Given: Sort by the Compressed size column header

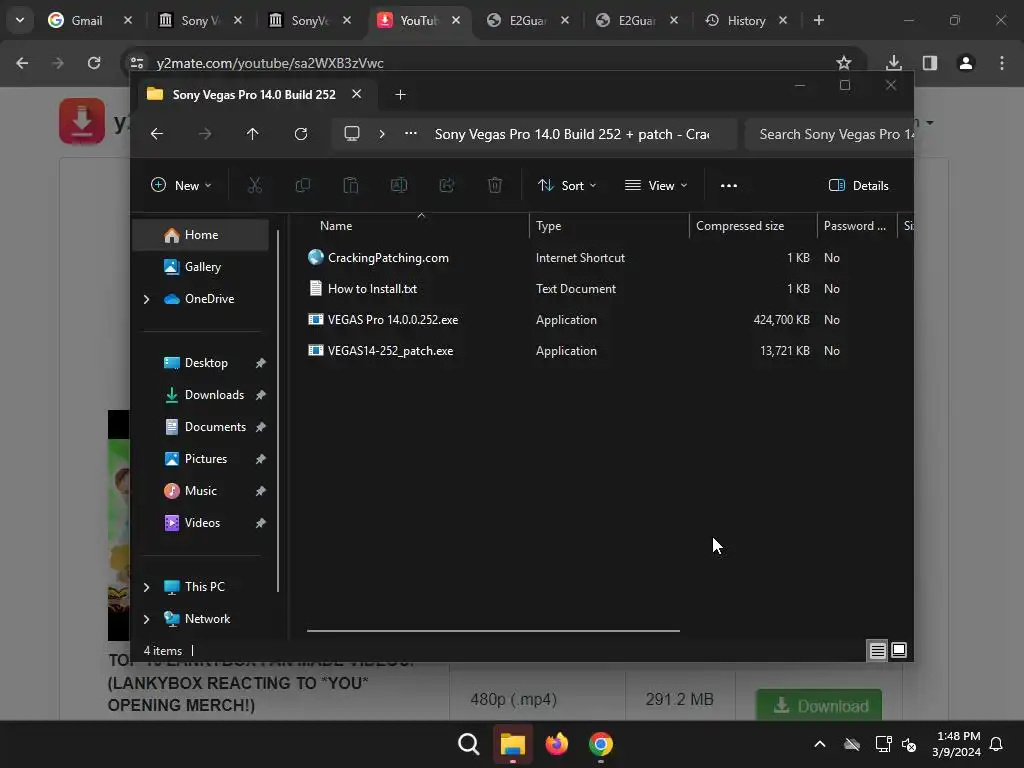Looking at the screenshot, I should (x=753, y=226).
